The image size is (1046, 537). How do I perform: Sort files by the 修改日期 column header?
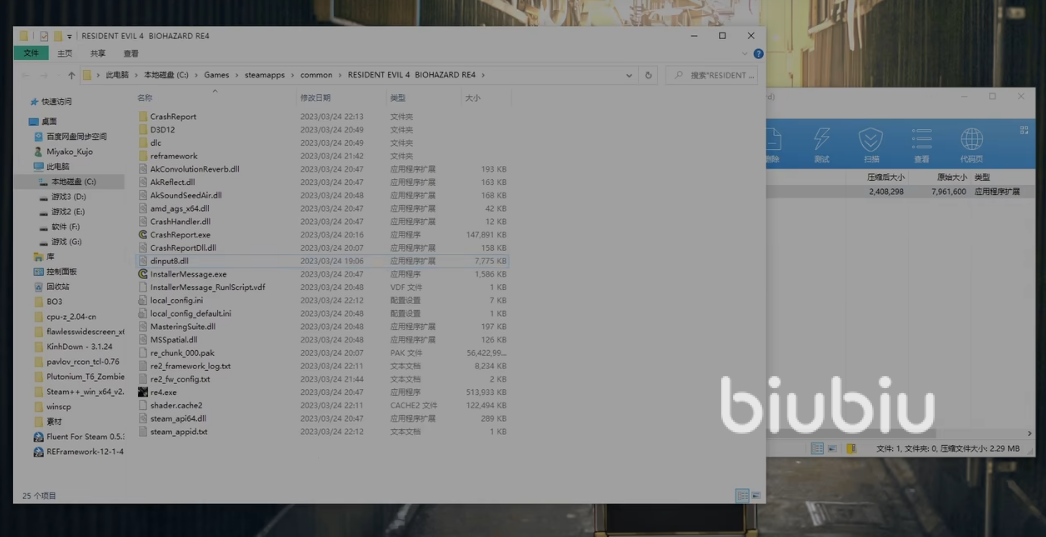(x=315, y=98)
